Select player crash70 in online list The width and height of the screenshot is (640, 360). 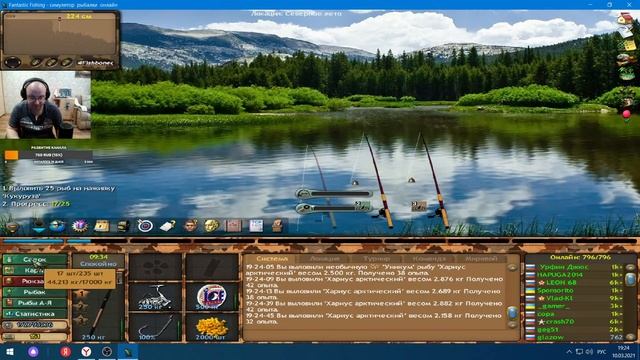(560, 322)
